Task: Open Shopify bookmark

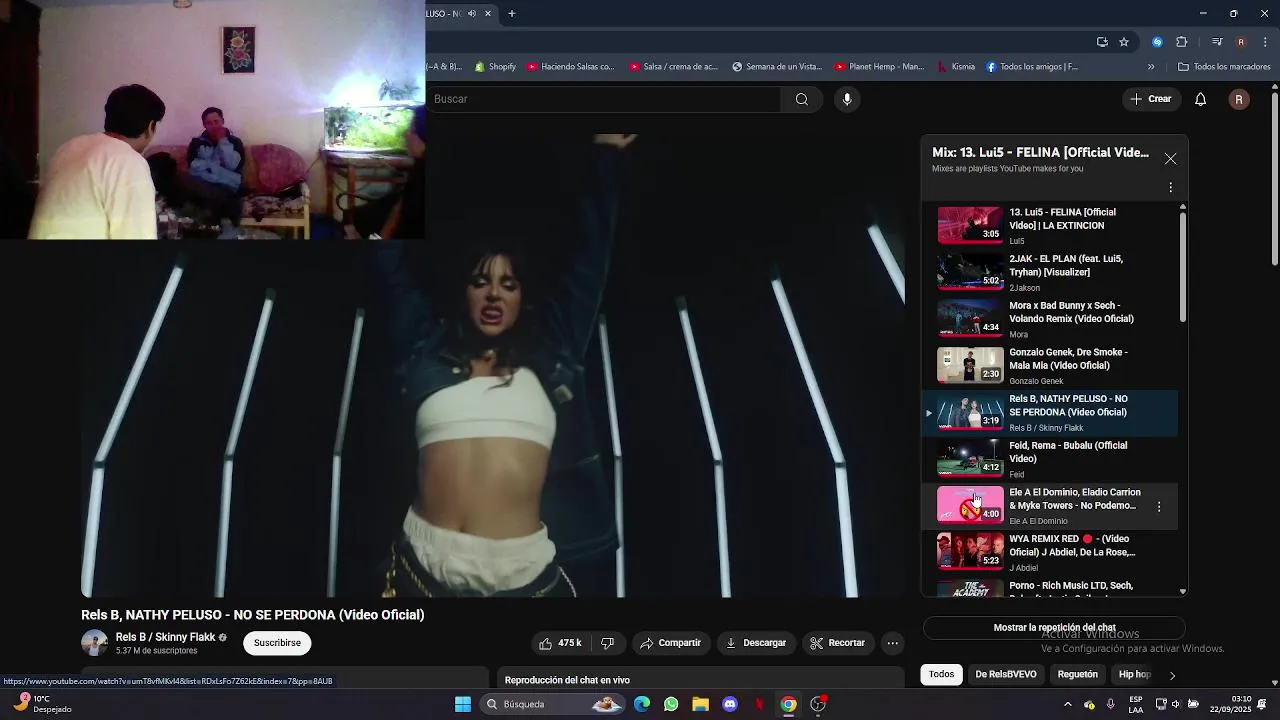Action: [x=495, y=67]
